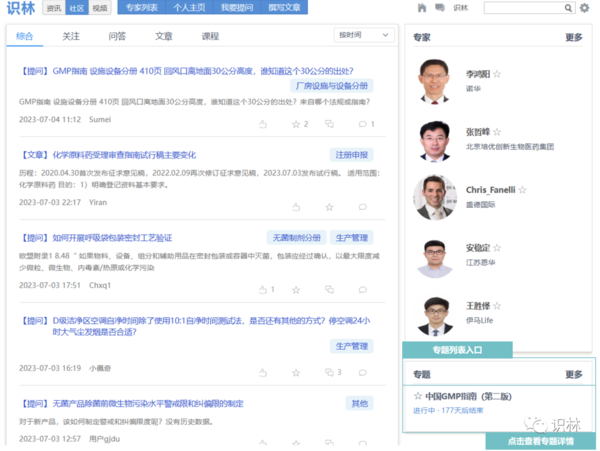This screenshot has width=600, height=451.
Task: Open the 按时间 sort dropdown
Action: pos(363,35)
